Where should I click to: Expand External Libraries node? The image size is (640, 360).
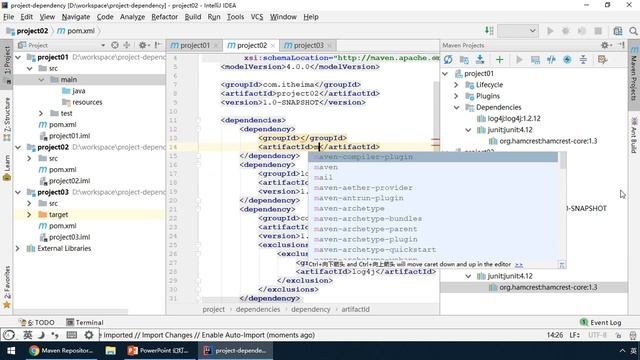pos(18,248)
